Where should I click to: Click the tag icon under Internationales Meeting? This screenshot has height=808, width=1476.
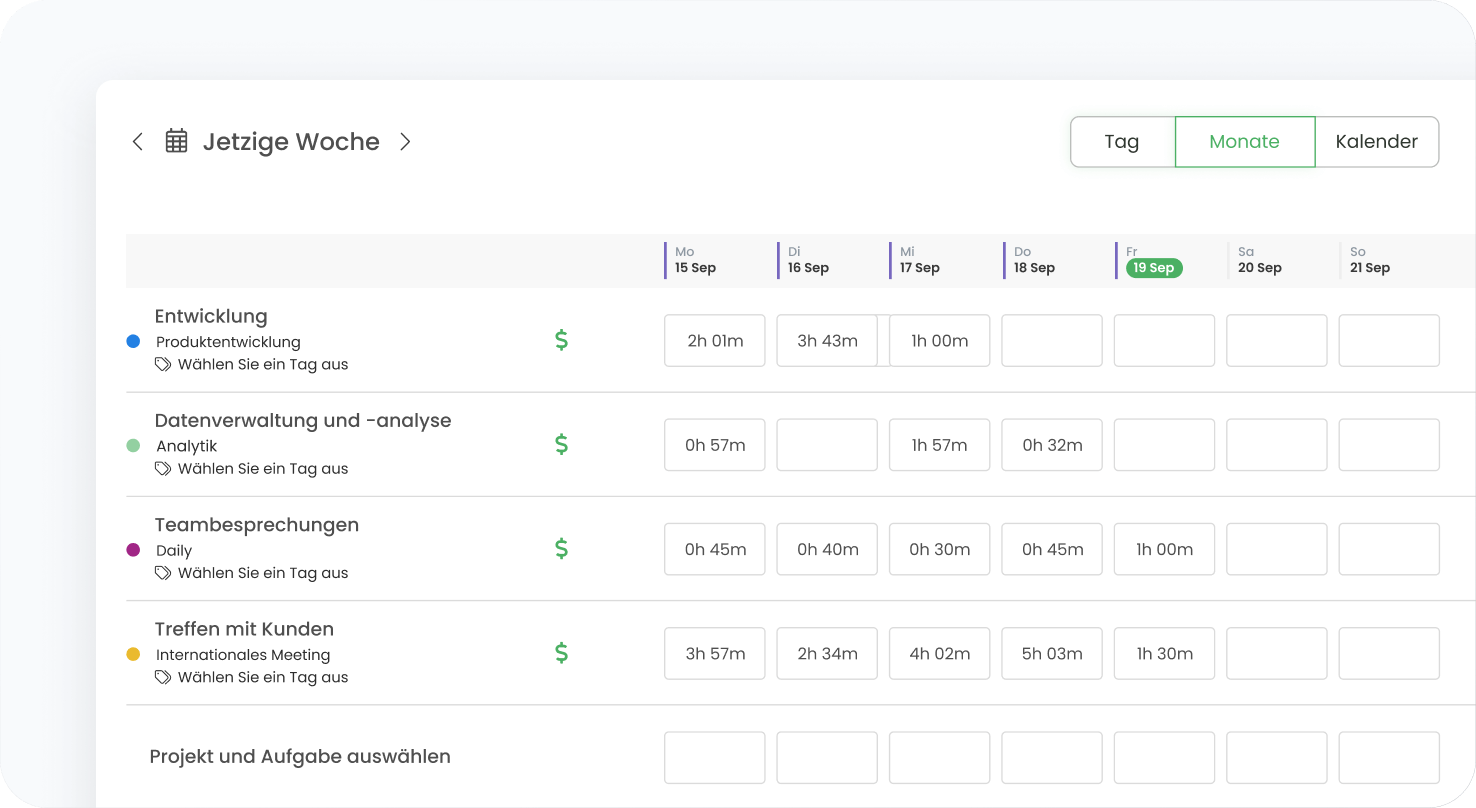[163, 678]
